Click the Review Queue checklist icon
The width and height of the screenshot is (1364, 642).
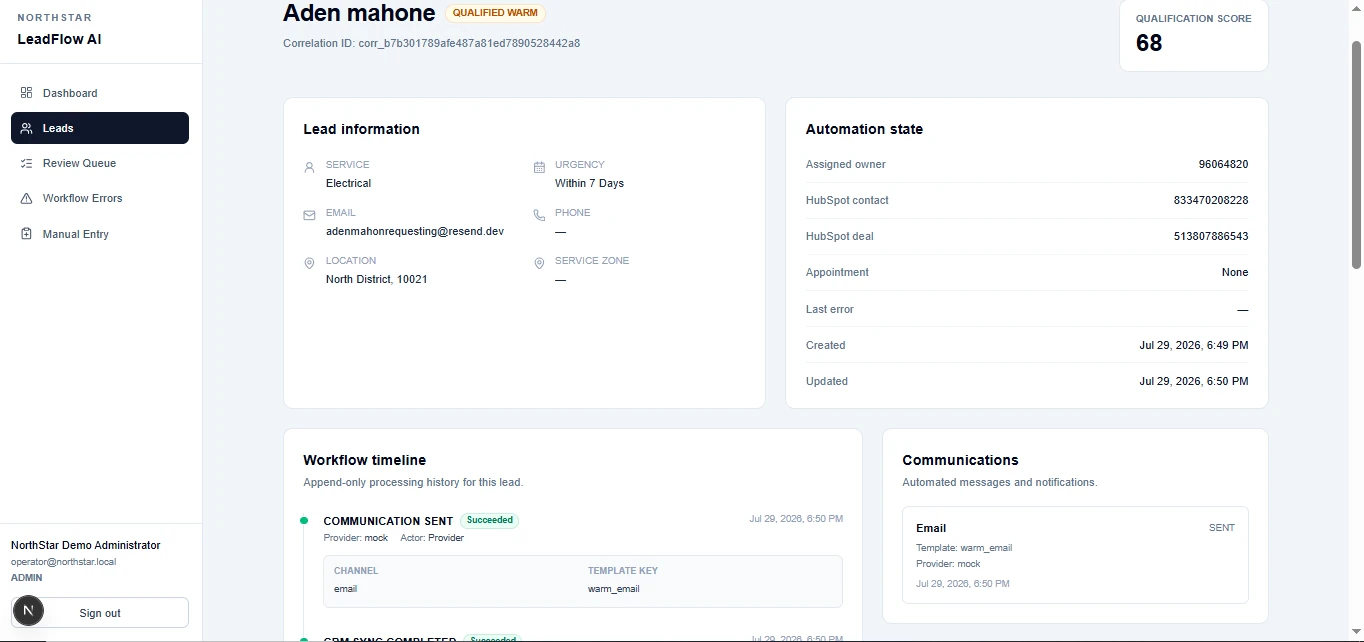27,163
